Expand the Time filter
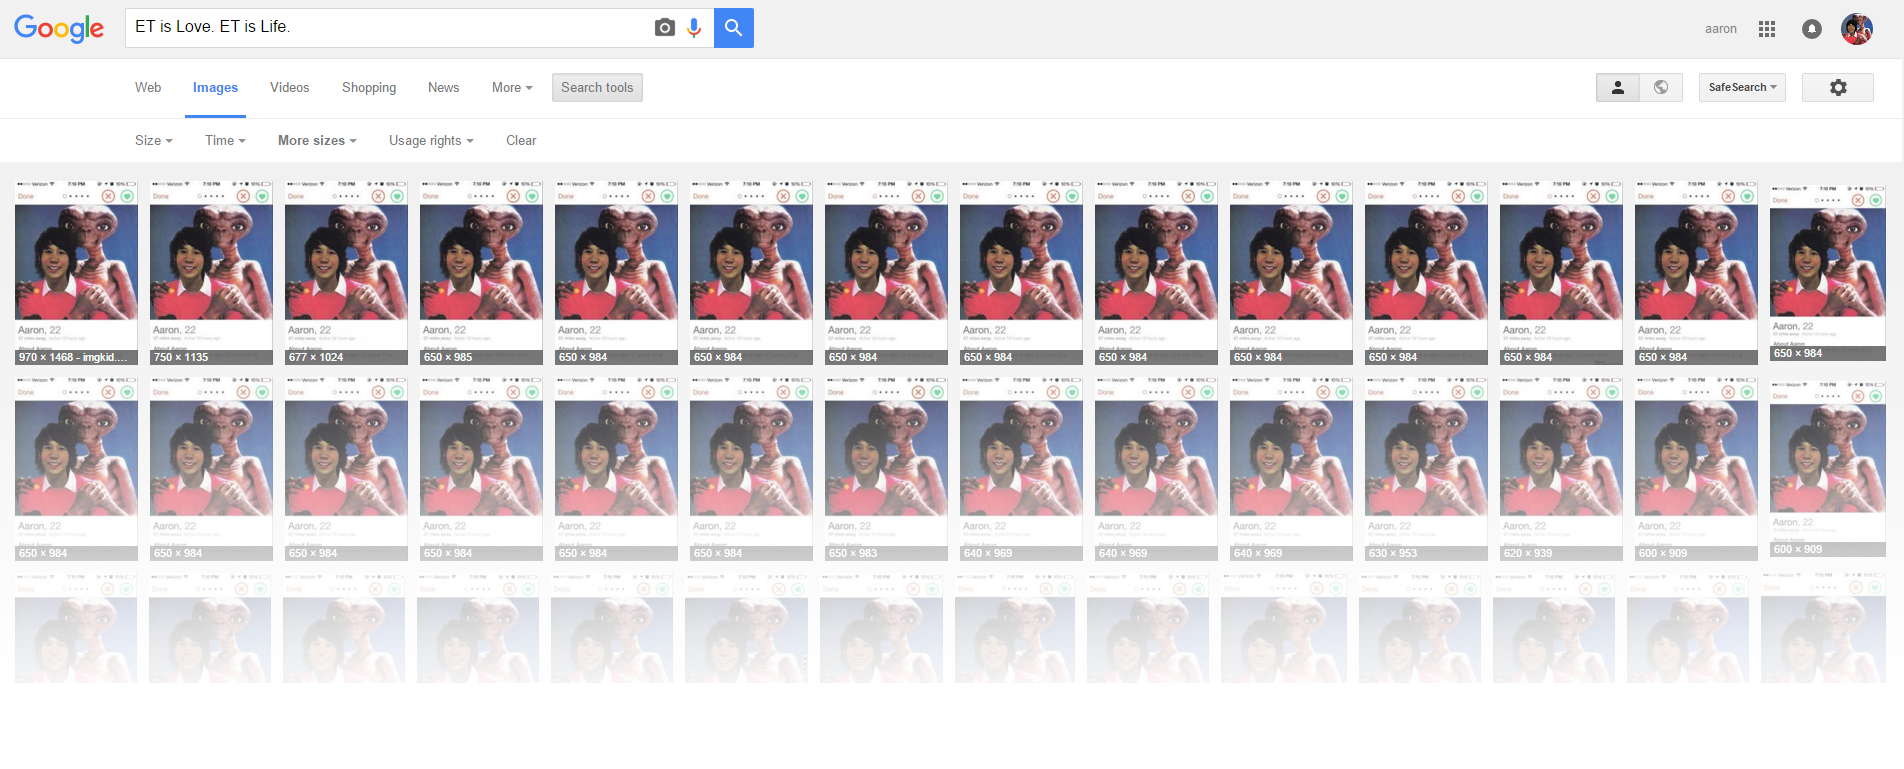 pos(225,140)
